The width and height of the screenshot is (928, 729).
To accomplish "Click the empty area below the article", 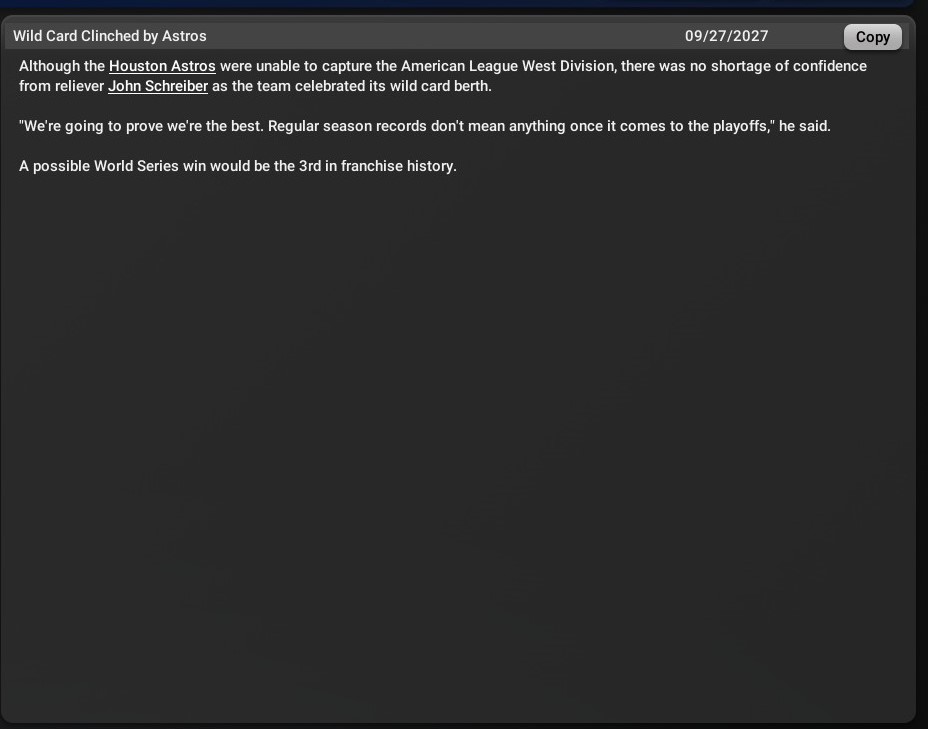I will point(460,450).
